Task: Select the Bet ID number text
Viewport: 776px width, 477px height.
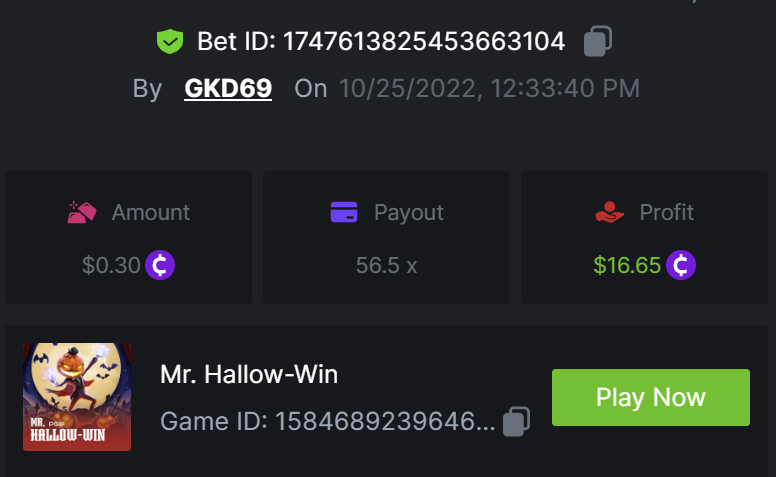Action: pos(424,41)
